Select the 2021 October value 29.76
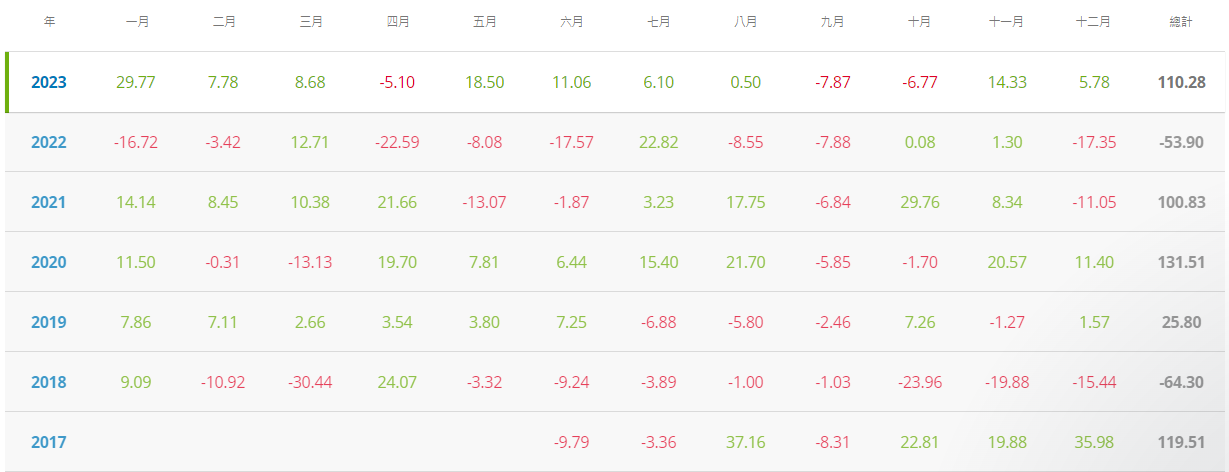This screenshot has width=1229, height=472. 920,202
